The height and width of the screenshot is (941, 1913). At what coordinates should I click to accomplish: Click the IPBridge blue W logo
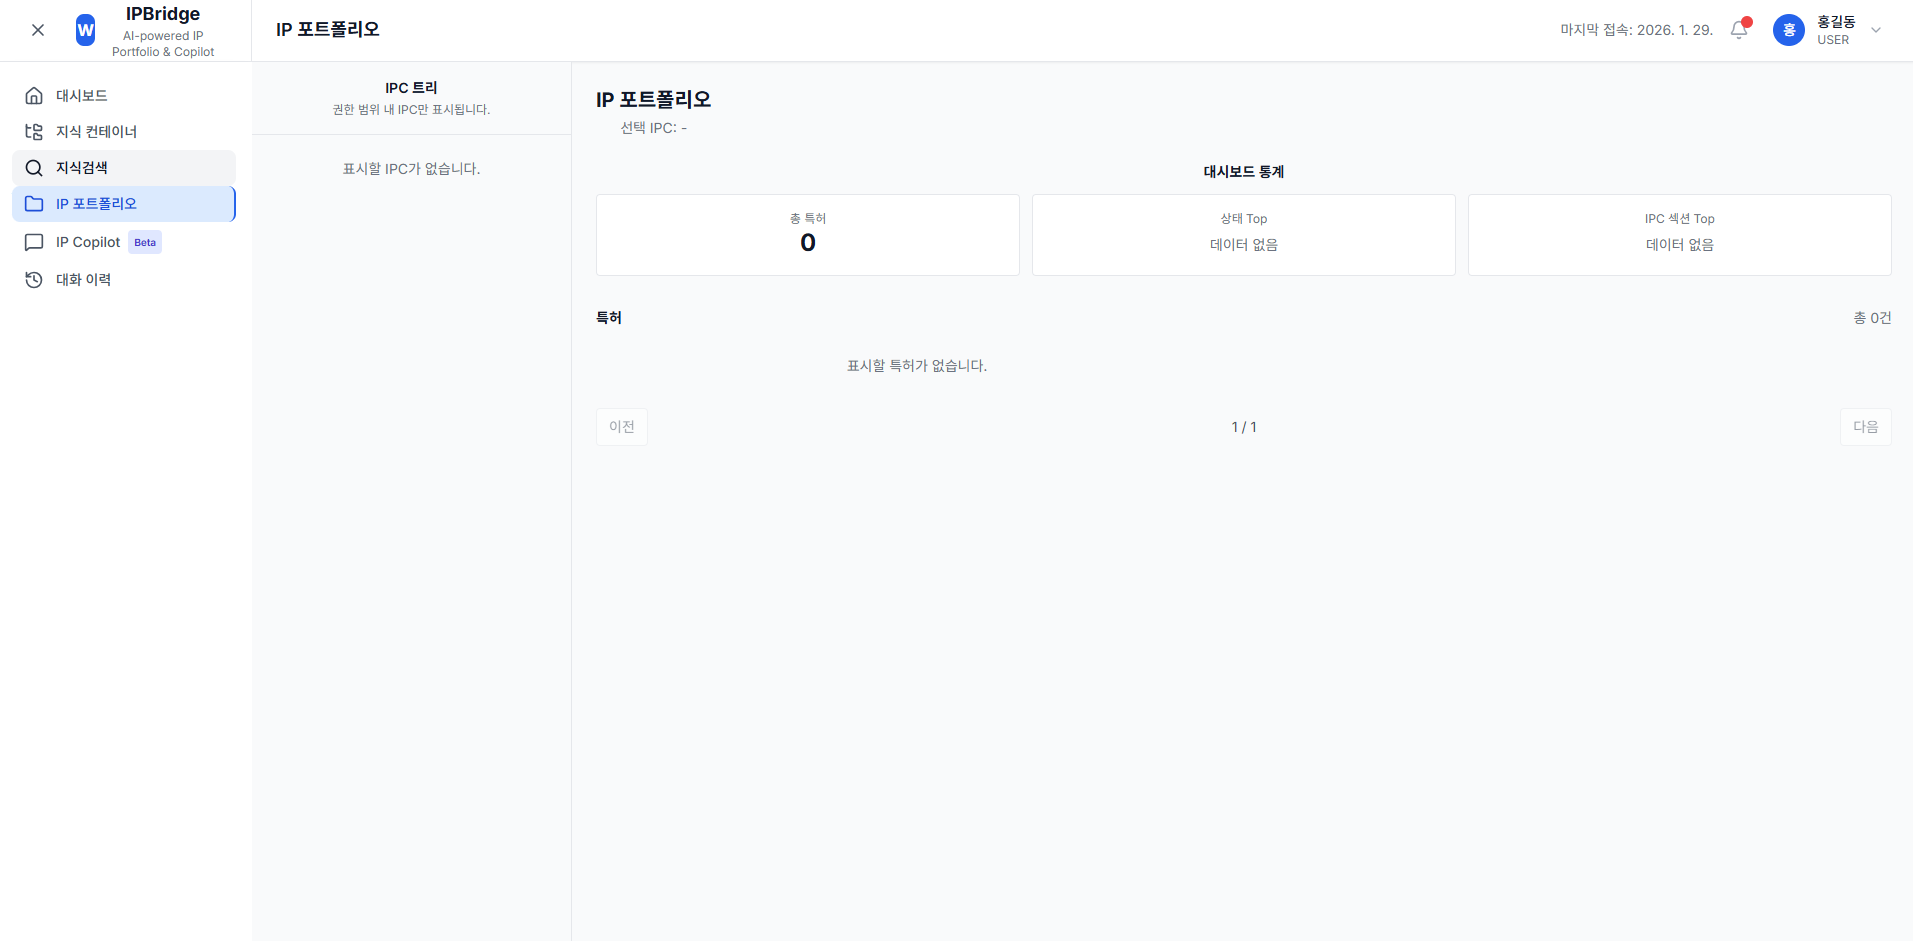click(x=86, y=30)
